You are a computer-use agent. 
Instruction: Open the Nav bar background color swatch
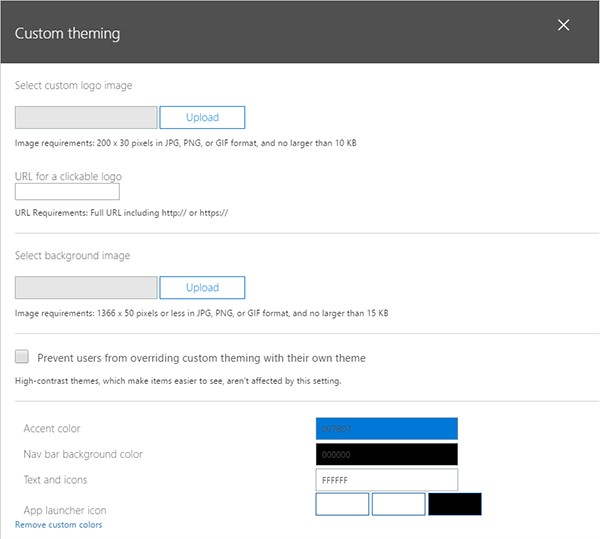click(386, 454)
